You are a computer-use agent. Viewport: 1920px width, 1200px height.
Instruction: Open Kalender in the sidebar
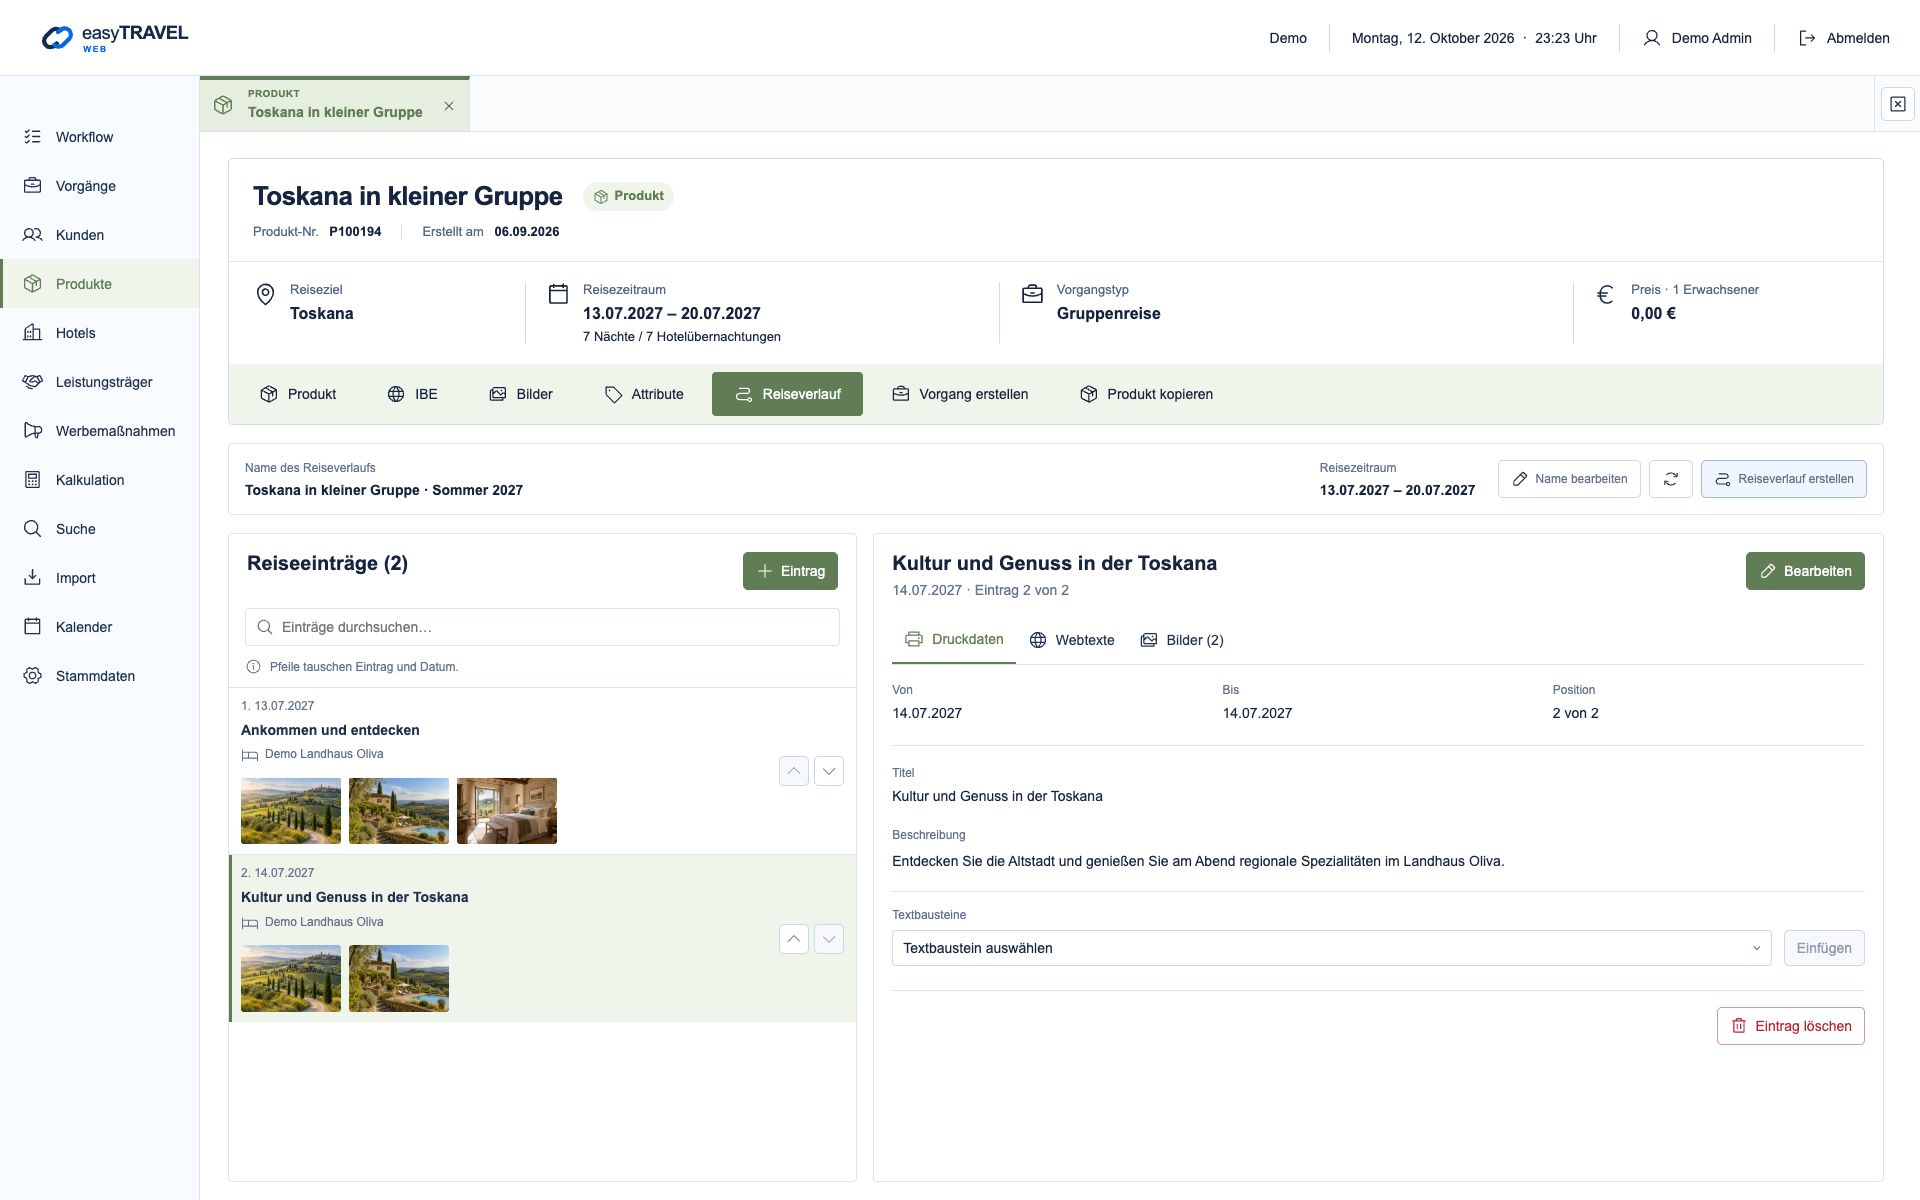[x=99, y=627]
